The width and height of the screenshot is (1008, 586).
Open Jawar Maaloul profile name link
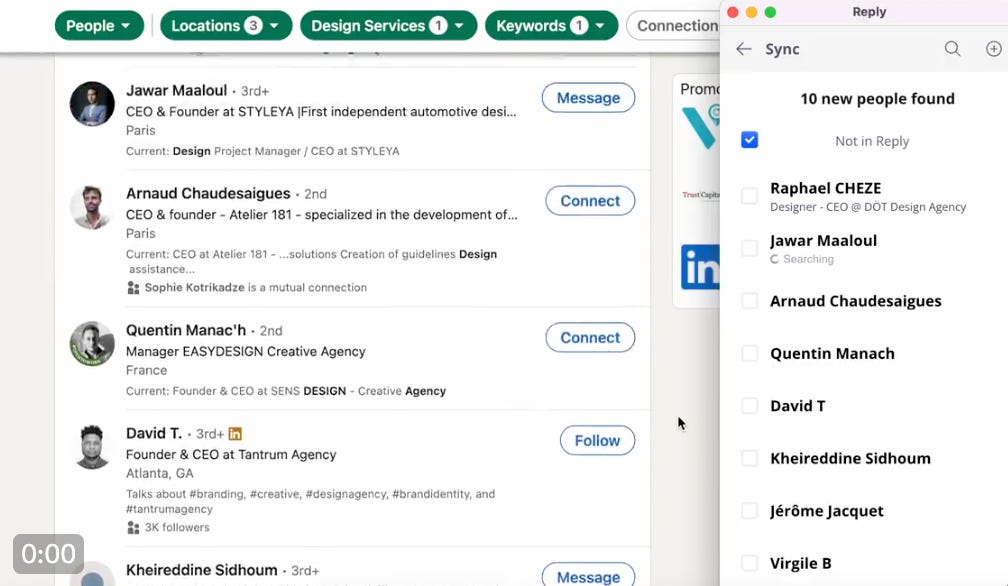coord(176,91)
